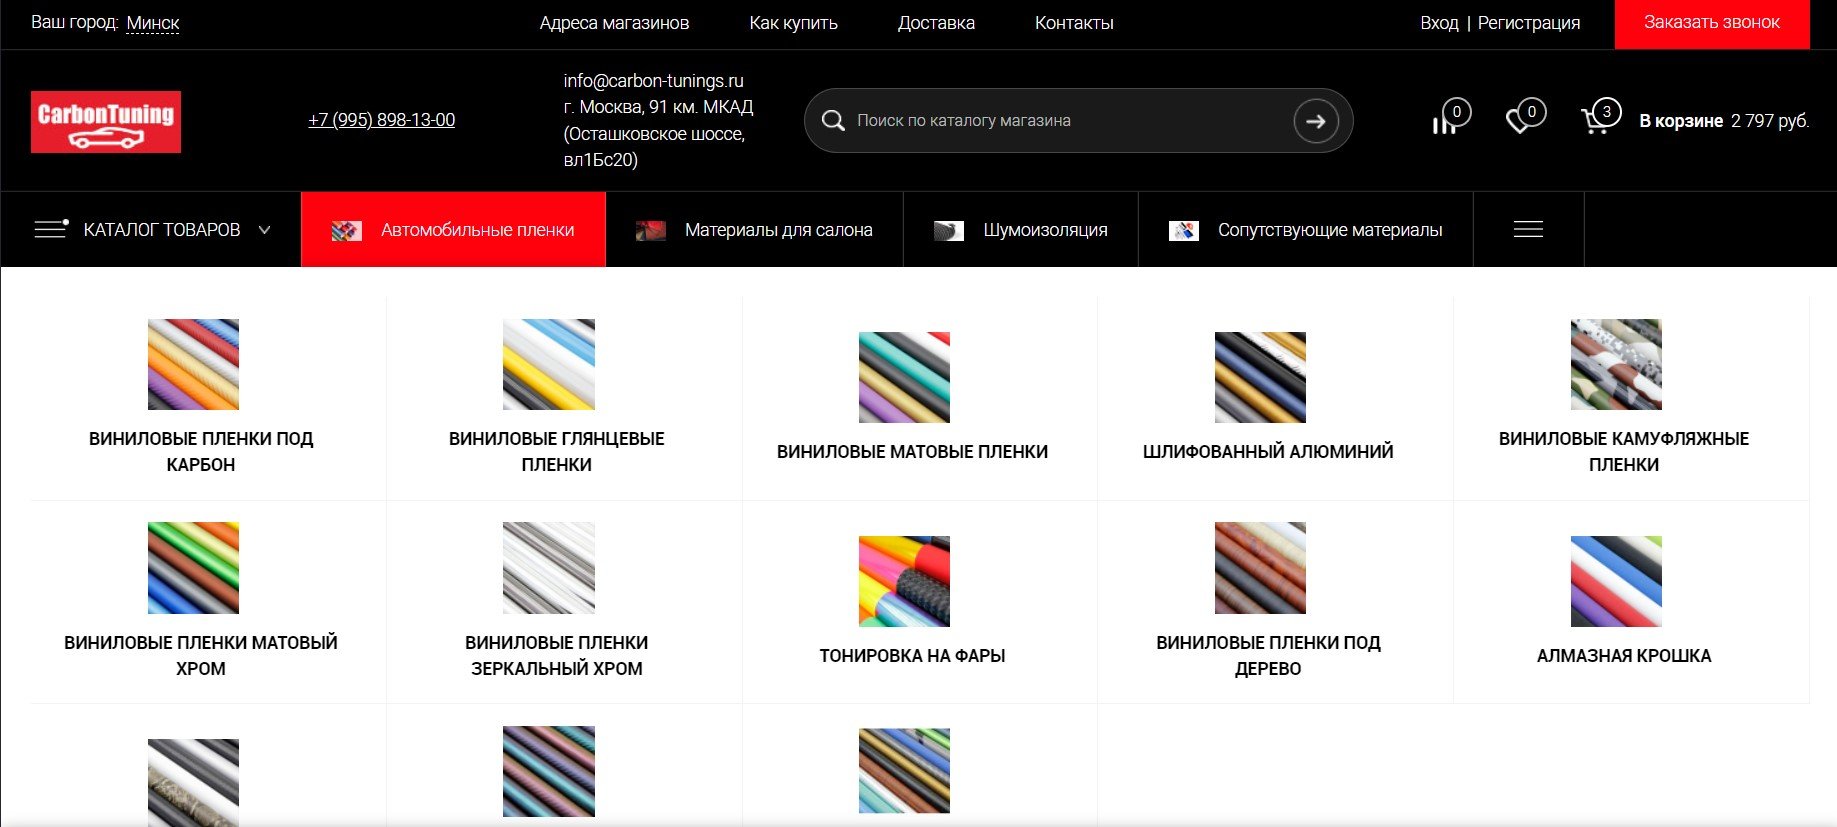Open the favorites heart icon

coord(1525,117)
